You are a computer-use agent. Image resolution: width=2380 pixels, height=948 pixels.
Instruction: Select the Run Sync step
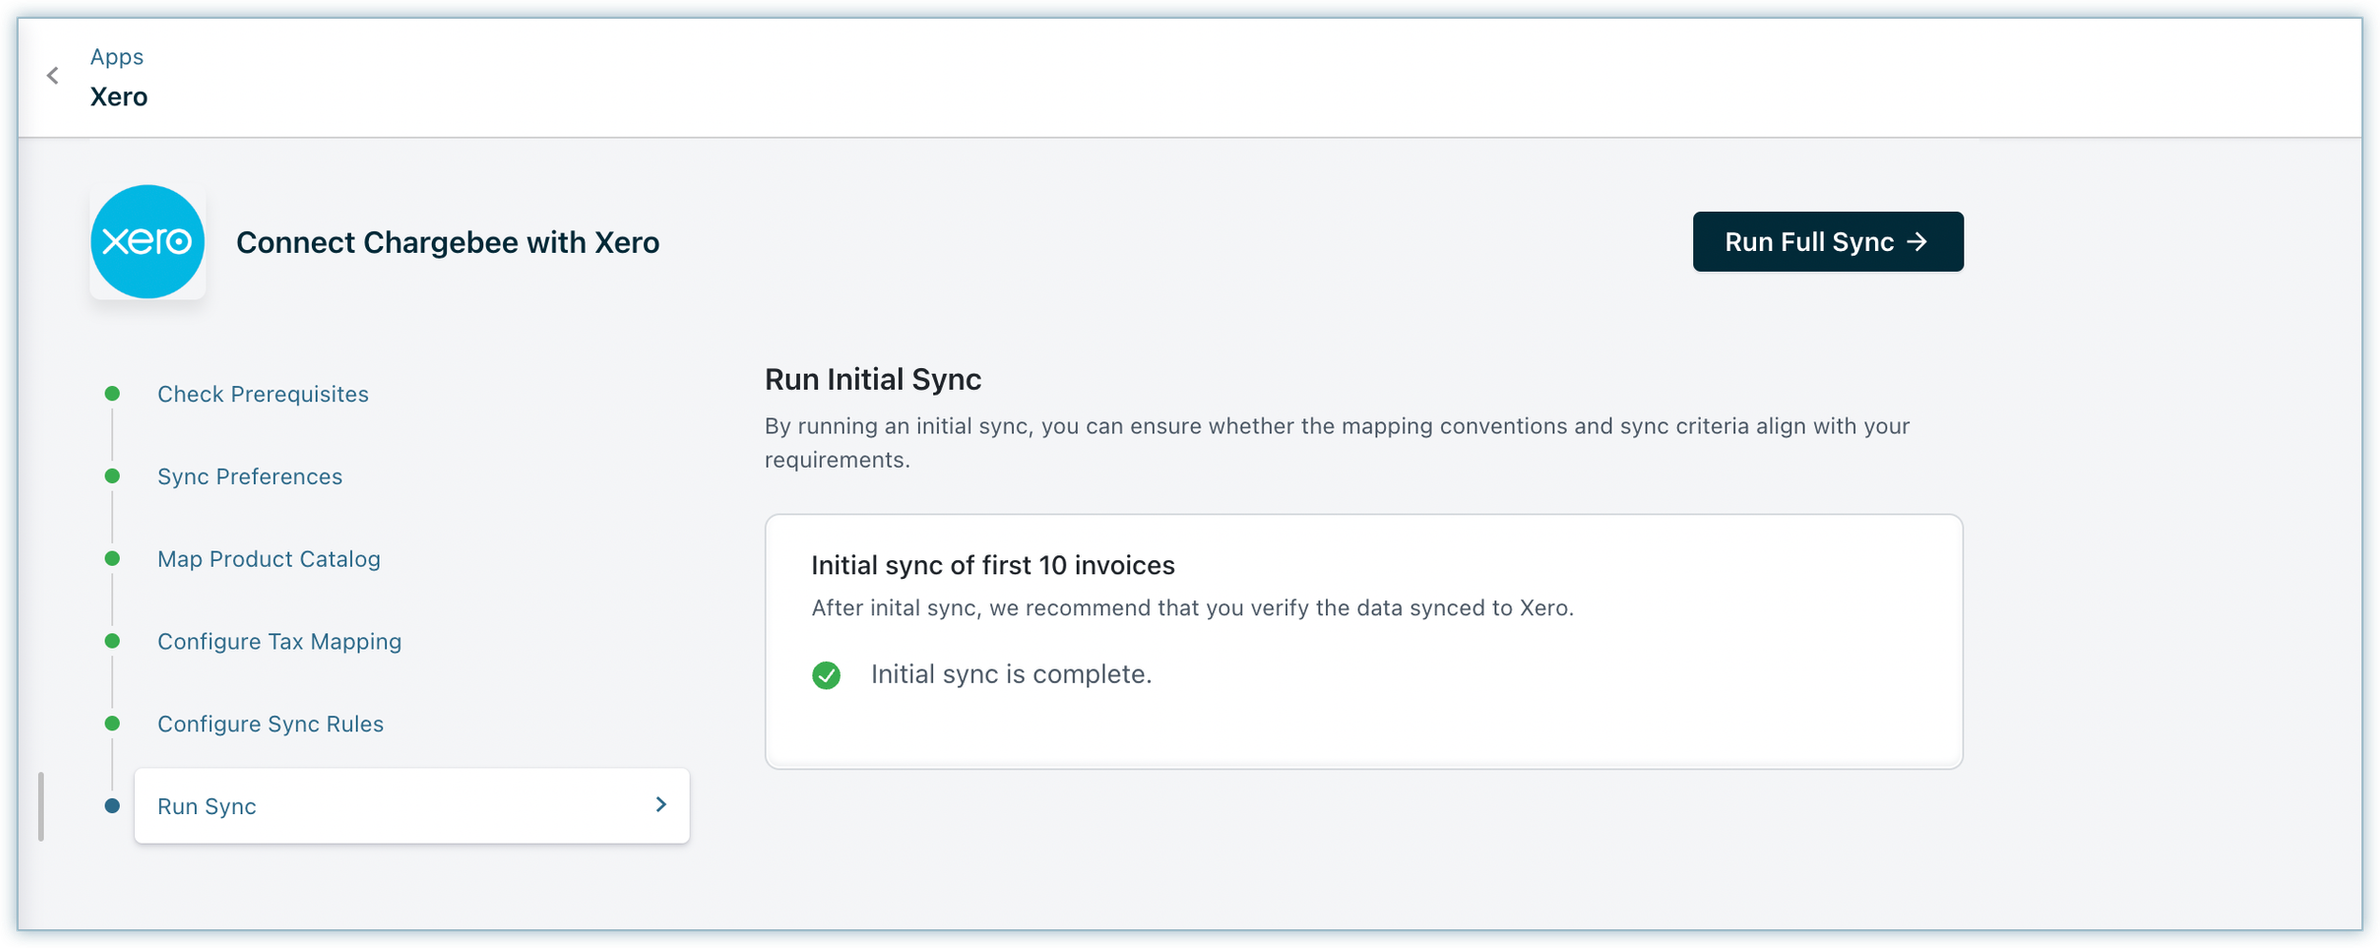(207, 807)
